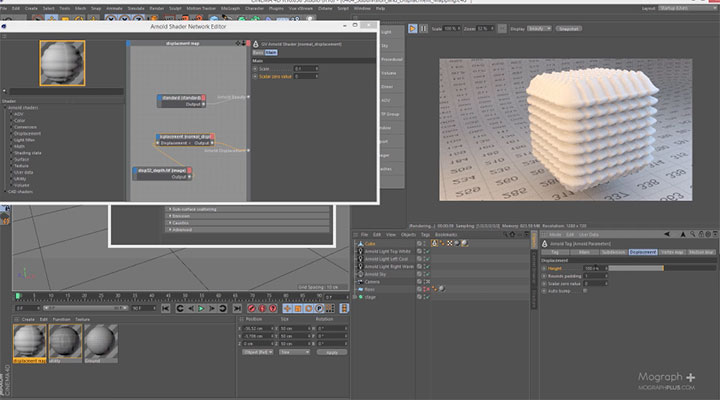Viewport: 720px width, 400px height.
Task: Click the Arnold Sky object icon
Action: pos(360,274)
